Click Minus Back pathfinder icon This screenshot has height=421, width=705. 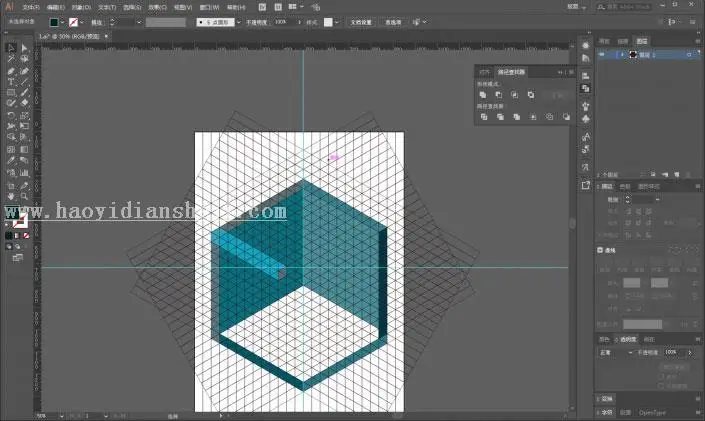(566, 117)
